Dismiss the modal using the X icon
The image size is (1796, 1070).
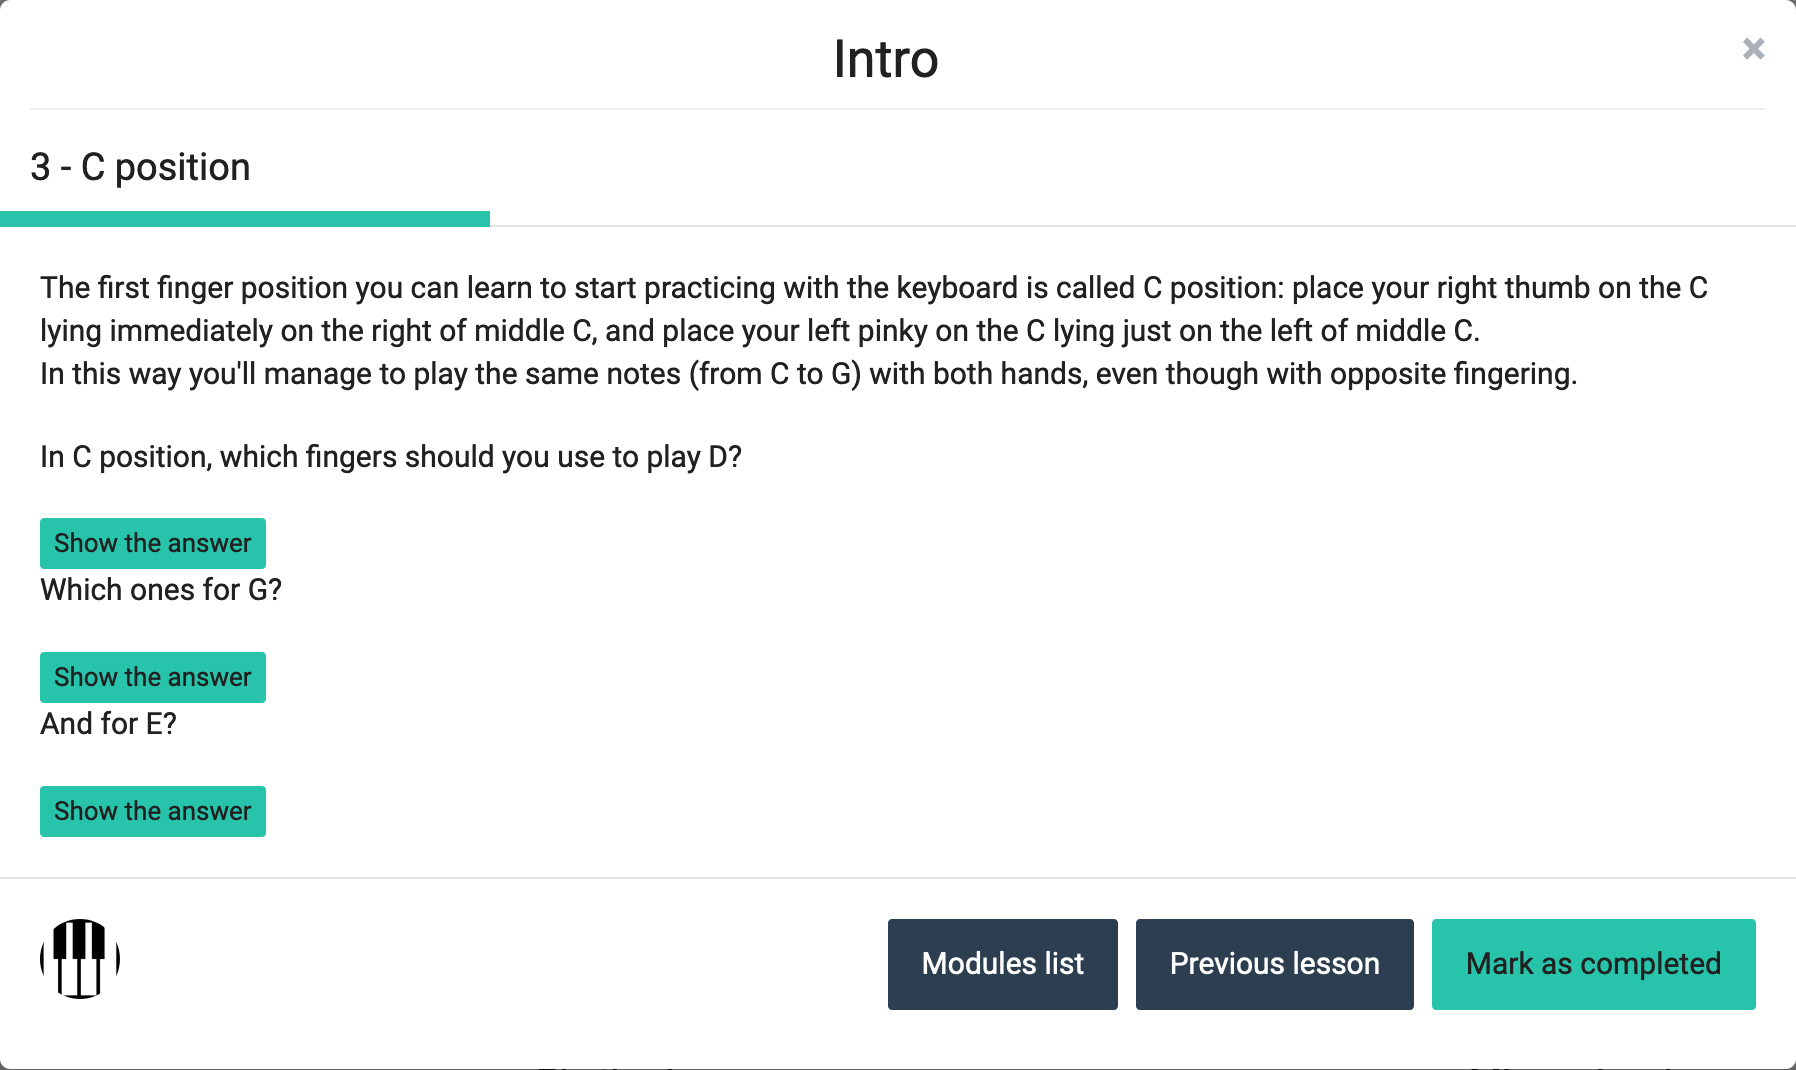(x=1753, y=49)
